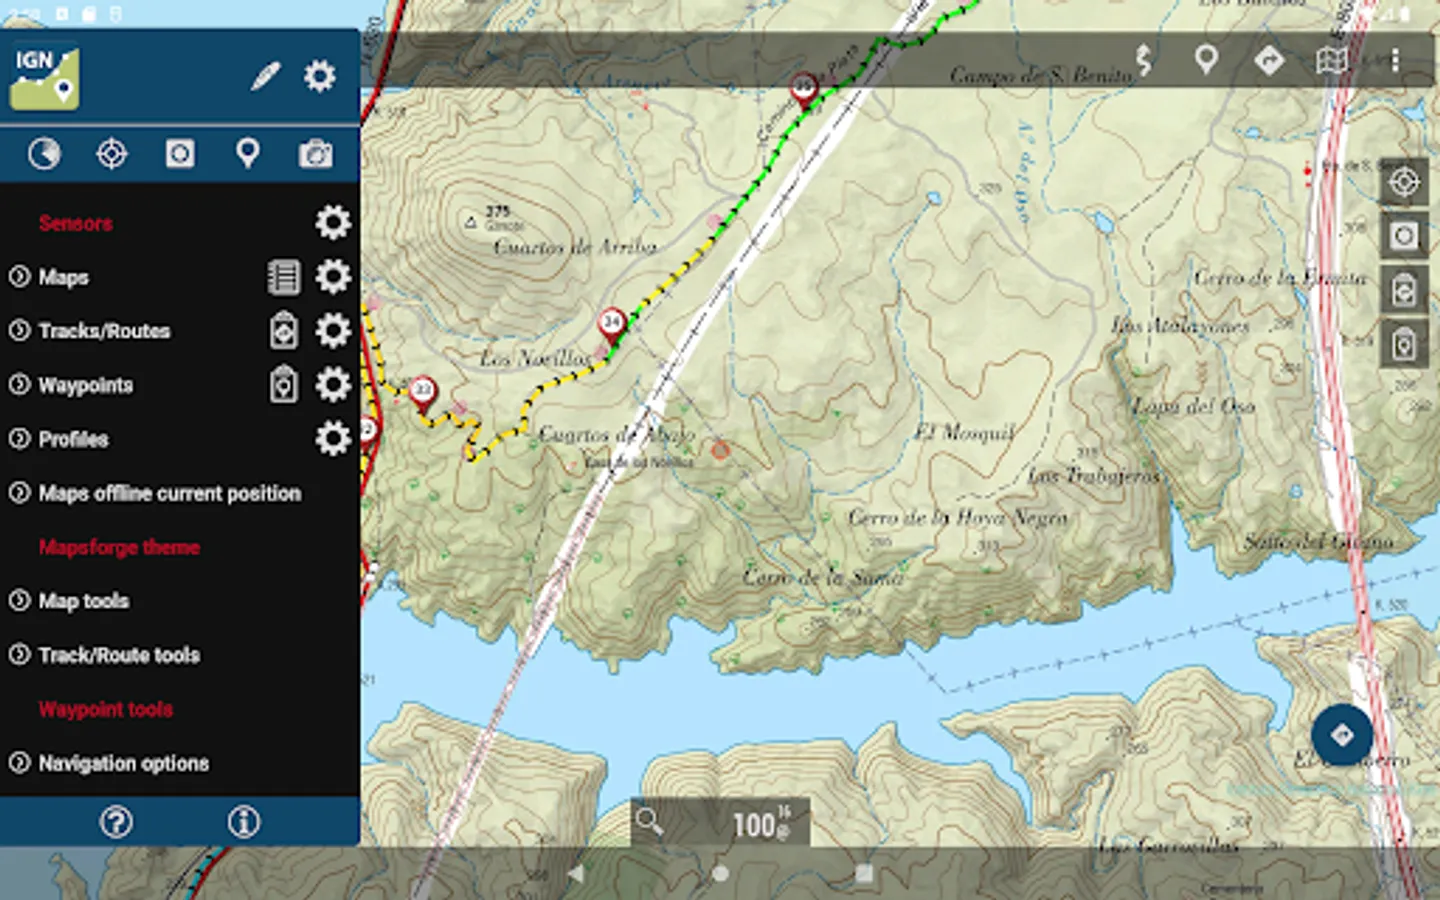Viewport: 1440px width, 900px height.
Task: Open the Tracks/Routes clipboard icon
Action: click(x=284, y=331)
